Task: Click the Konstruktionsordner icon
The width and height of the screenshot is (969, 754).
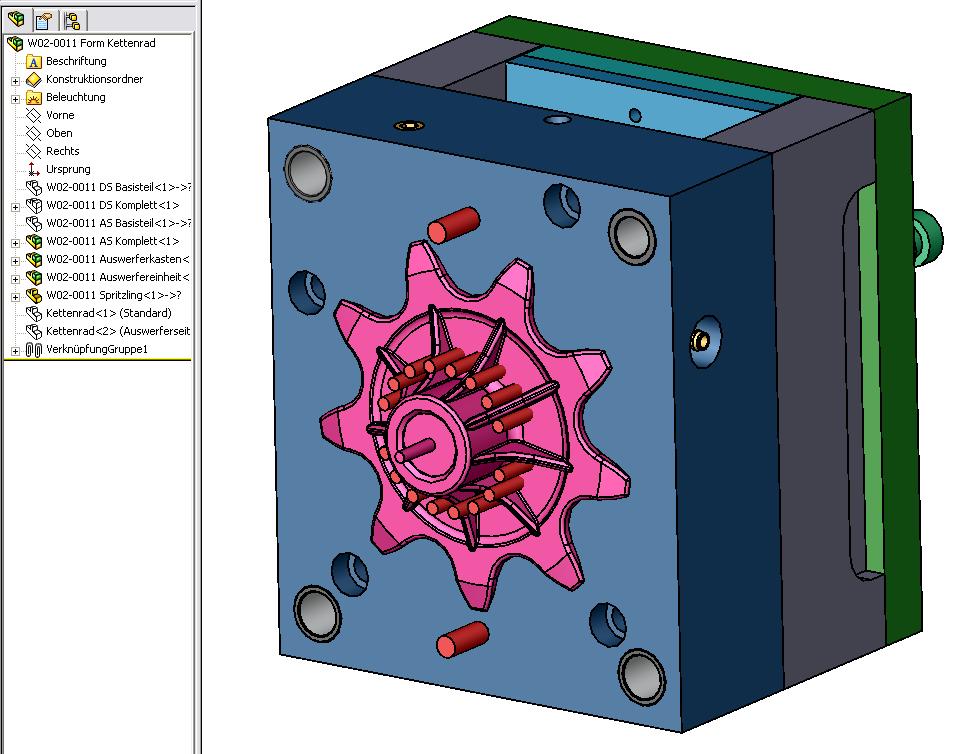Action: [x=34, y=79]
